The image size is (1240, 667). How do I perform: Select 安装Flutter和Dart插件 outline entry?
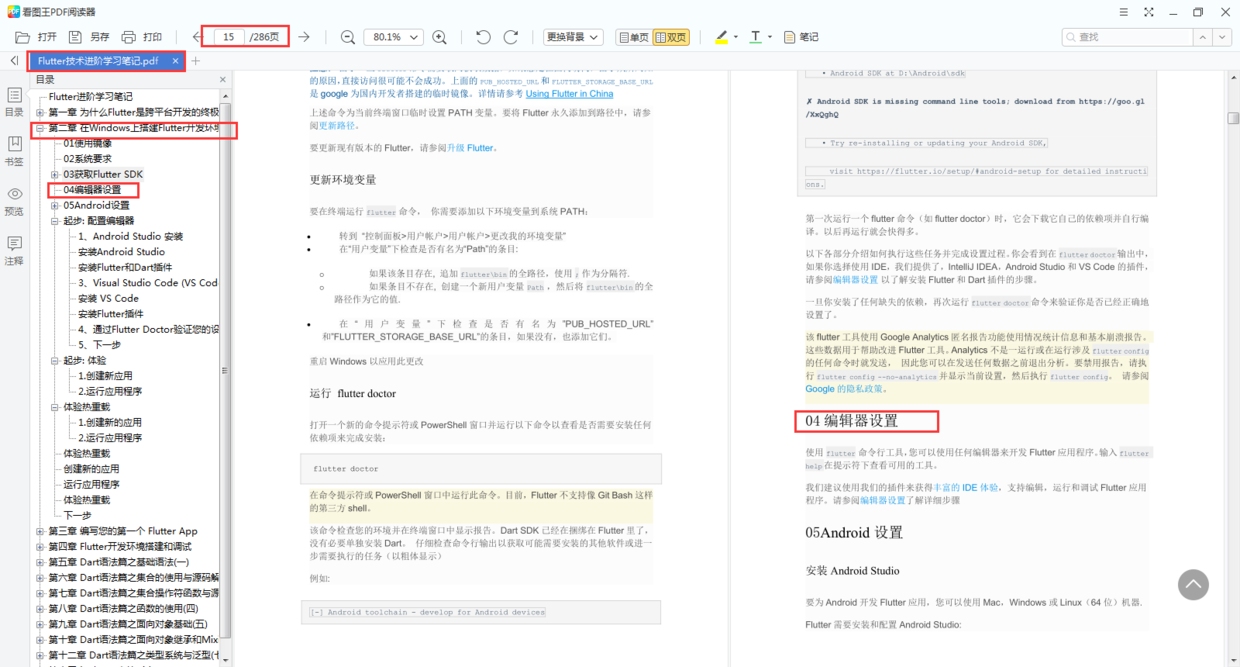coord(125,267)
